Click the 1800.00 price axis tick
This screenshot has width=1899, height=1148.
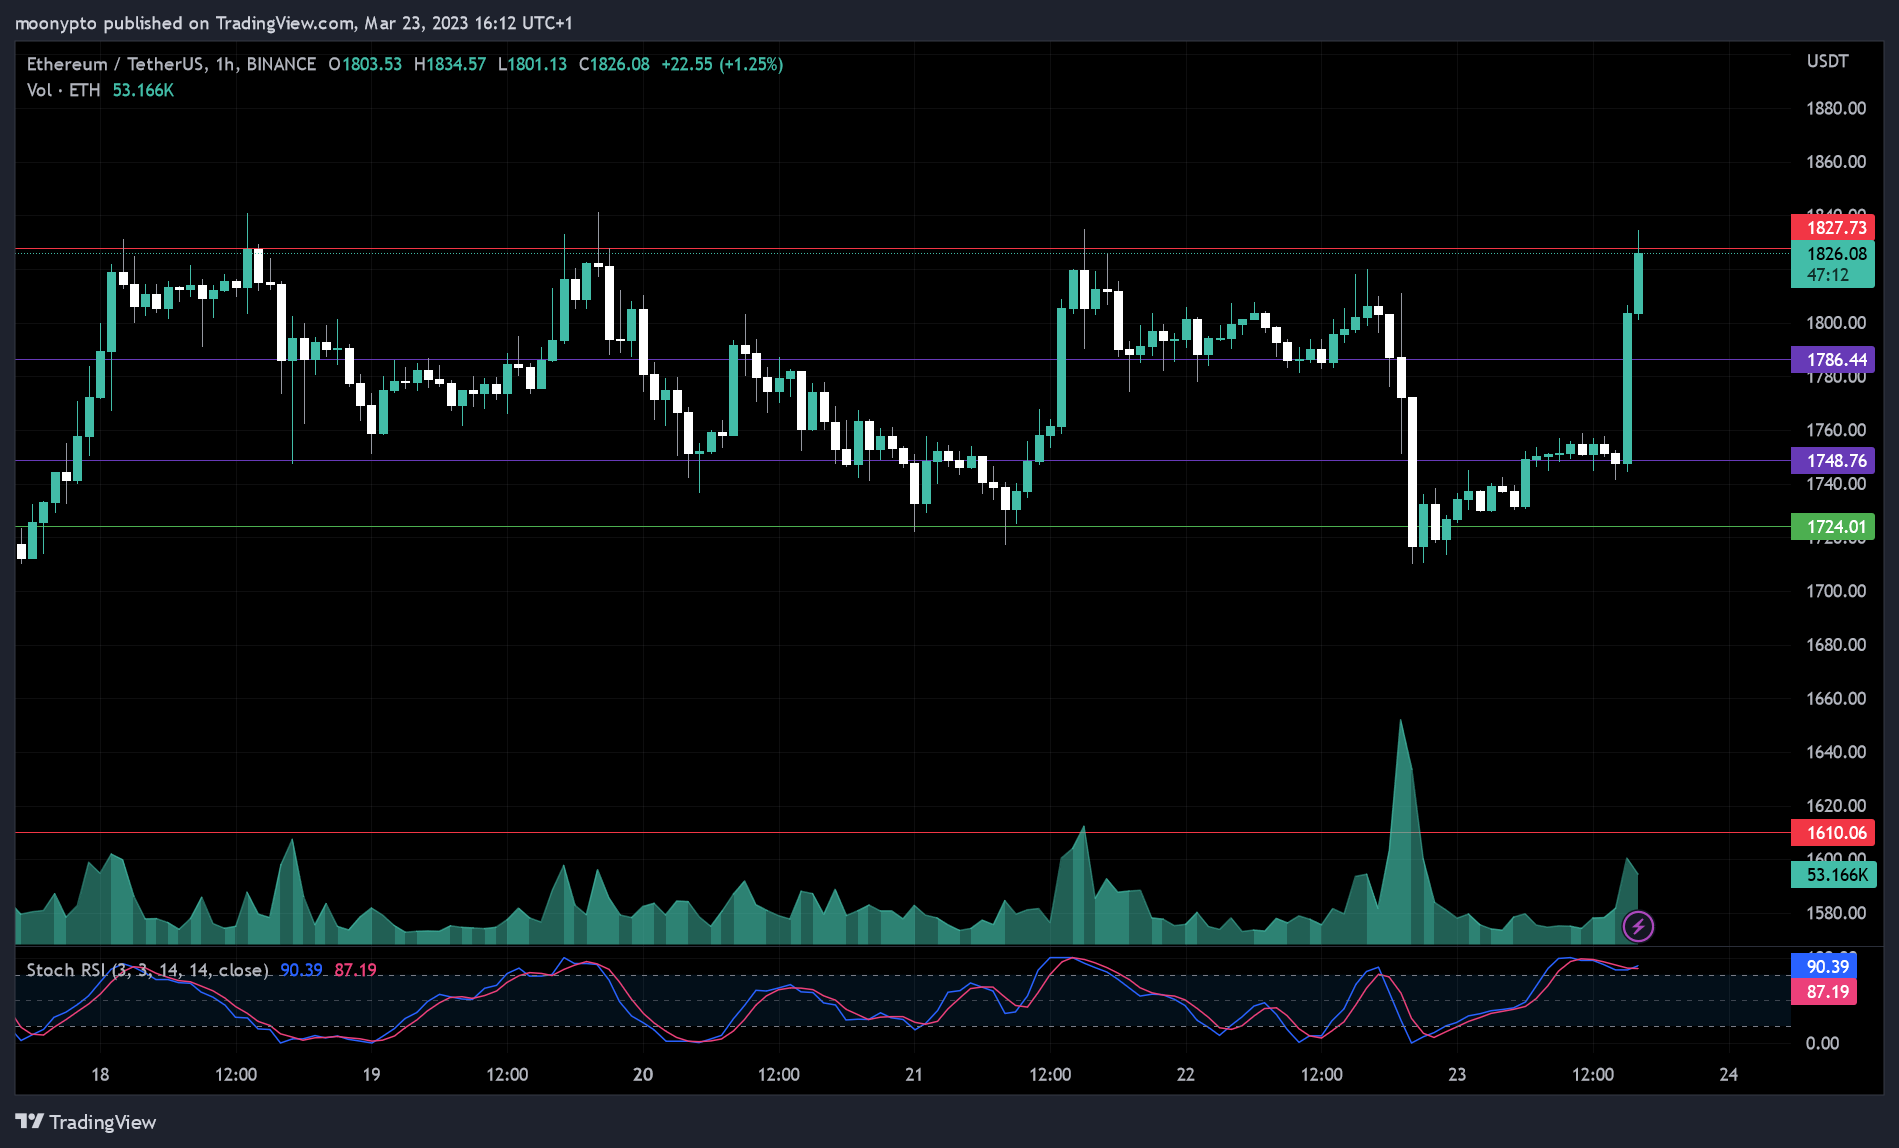[x=1836, y=322]
